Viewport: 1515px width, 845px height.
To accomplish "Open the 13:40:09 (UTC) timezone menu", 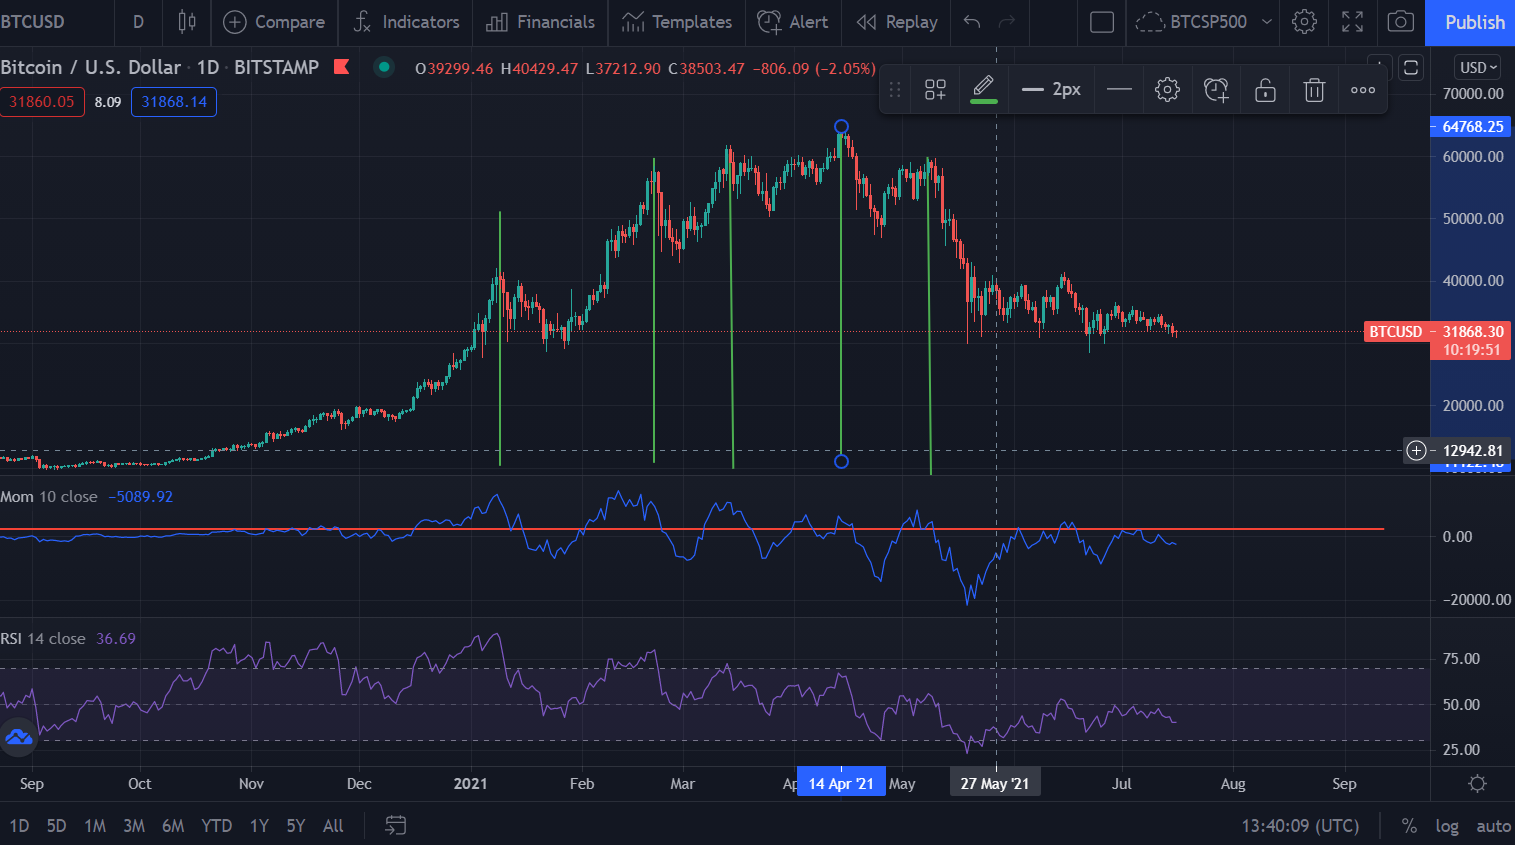I will pos(1300,825).
